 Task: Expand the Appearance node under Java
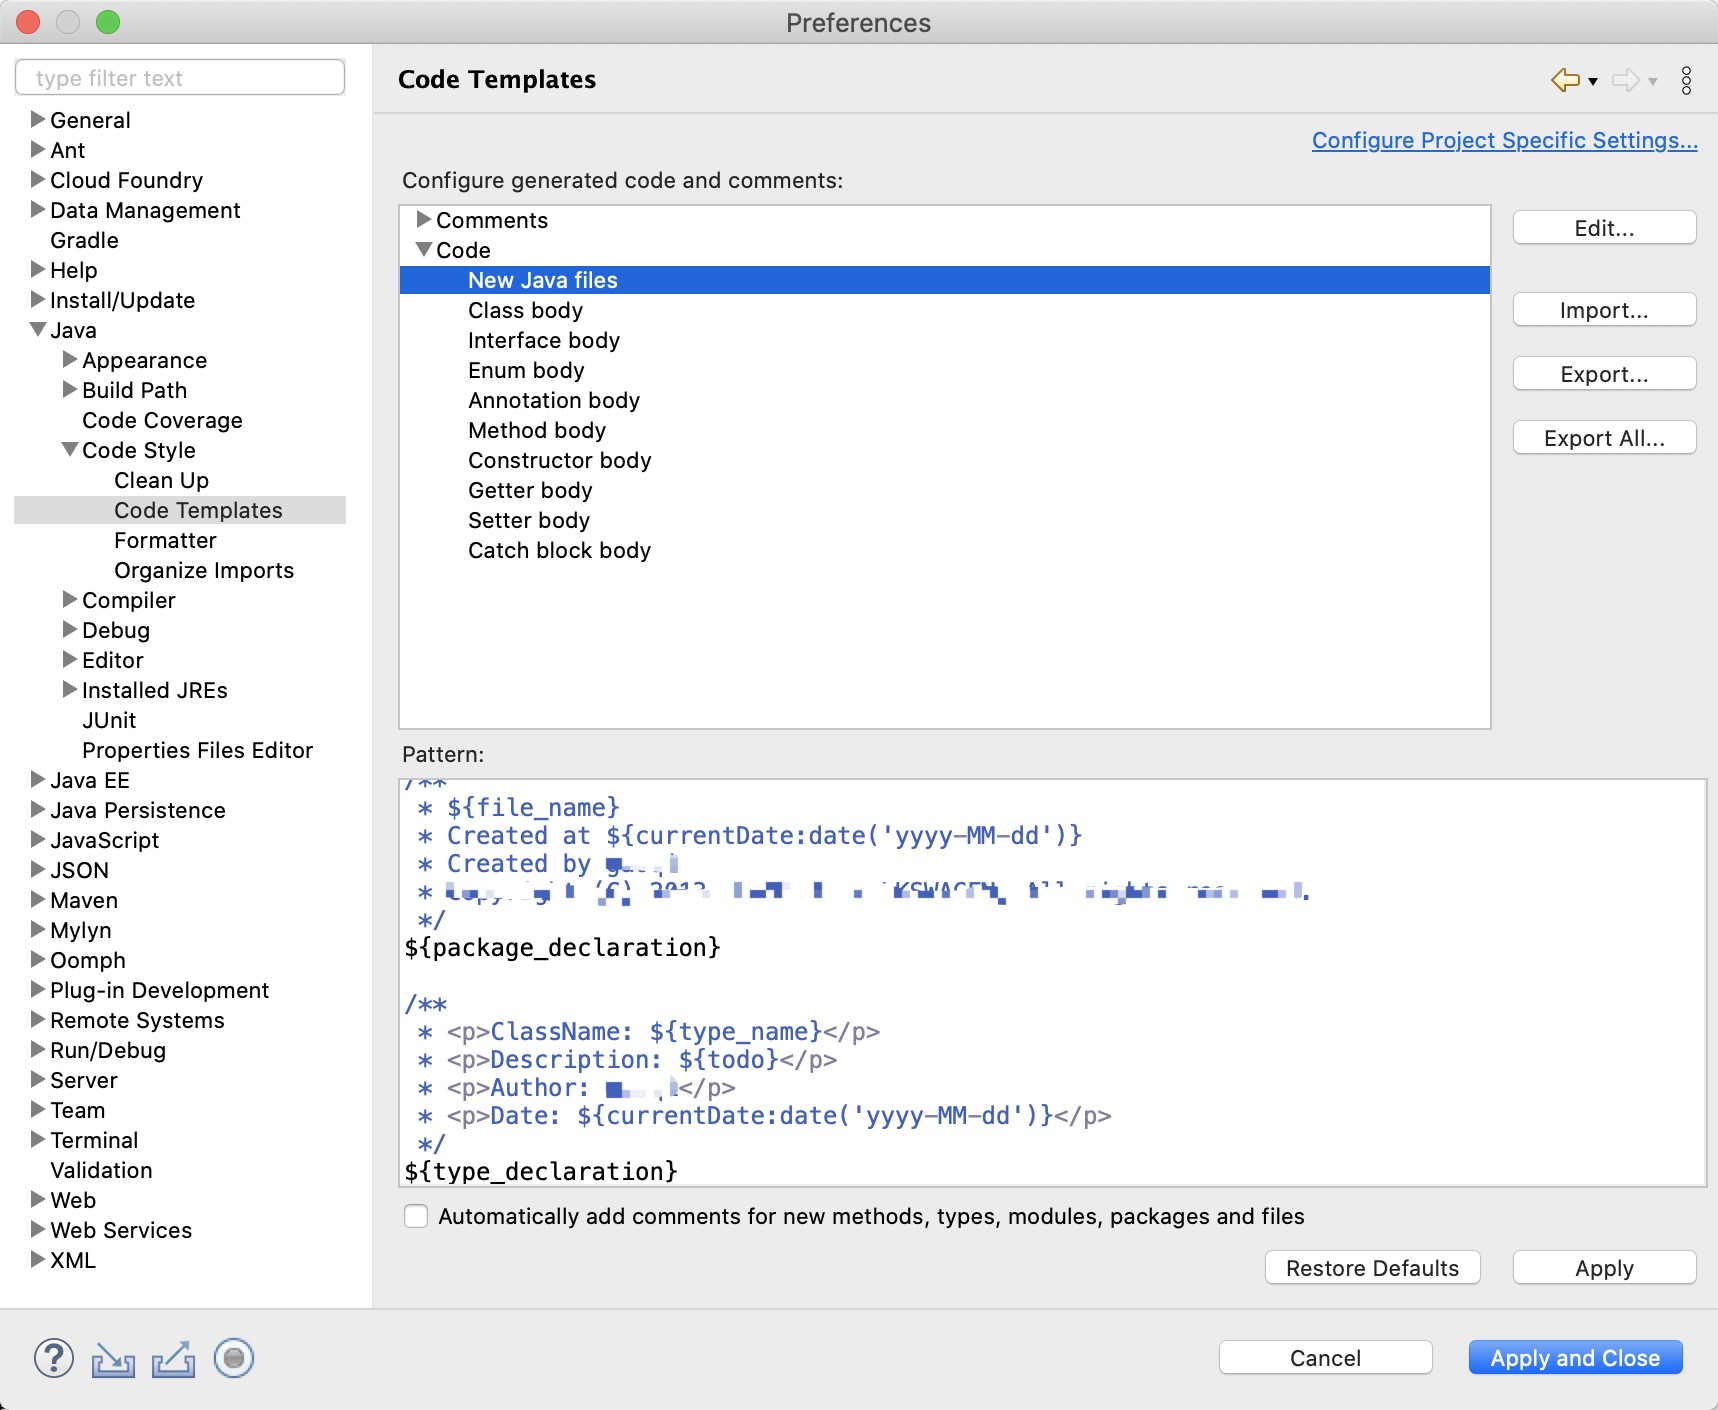coord(70,359)
